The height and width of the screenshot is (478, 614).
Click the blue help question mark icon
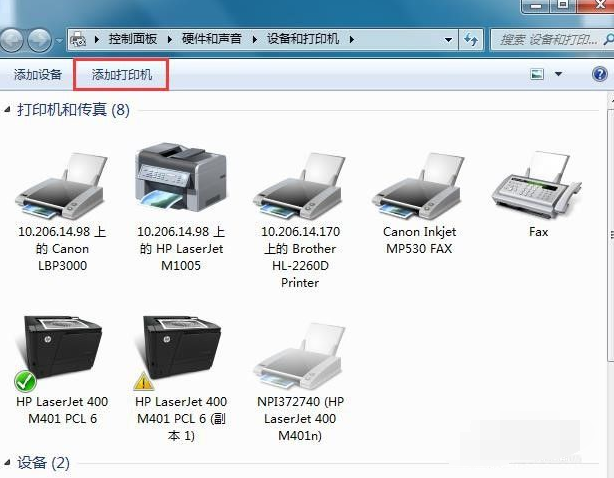pos(600,74)
